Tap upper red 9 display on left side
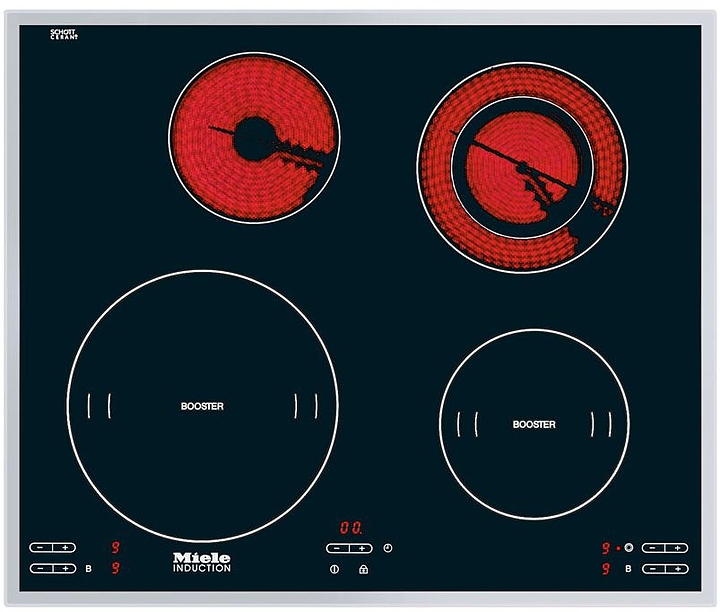720x612 pixels. (115, 547)
